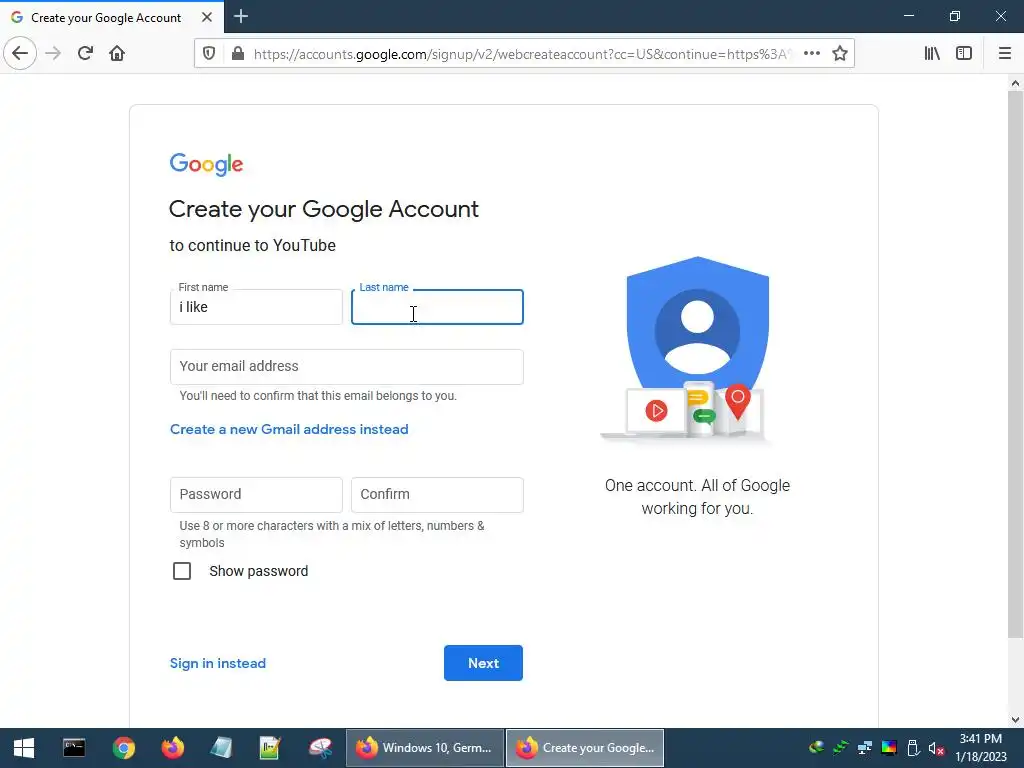
Task: Click the password hint about 8 characters
Action: coord(332,534)
